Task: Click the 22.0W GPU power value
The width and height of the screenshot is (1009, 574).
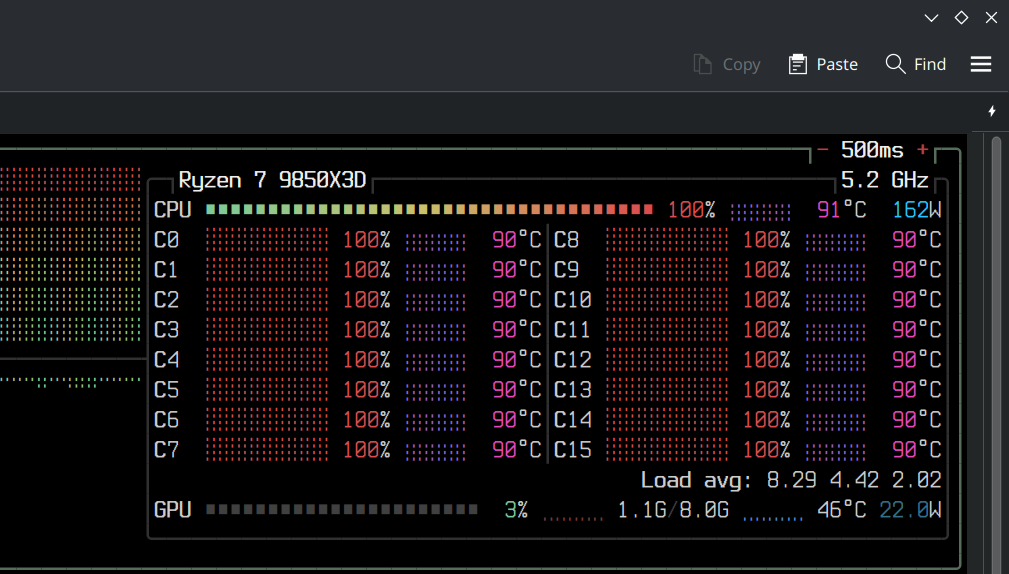Action: (910, 510)
